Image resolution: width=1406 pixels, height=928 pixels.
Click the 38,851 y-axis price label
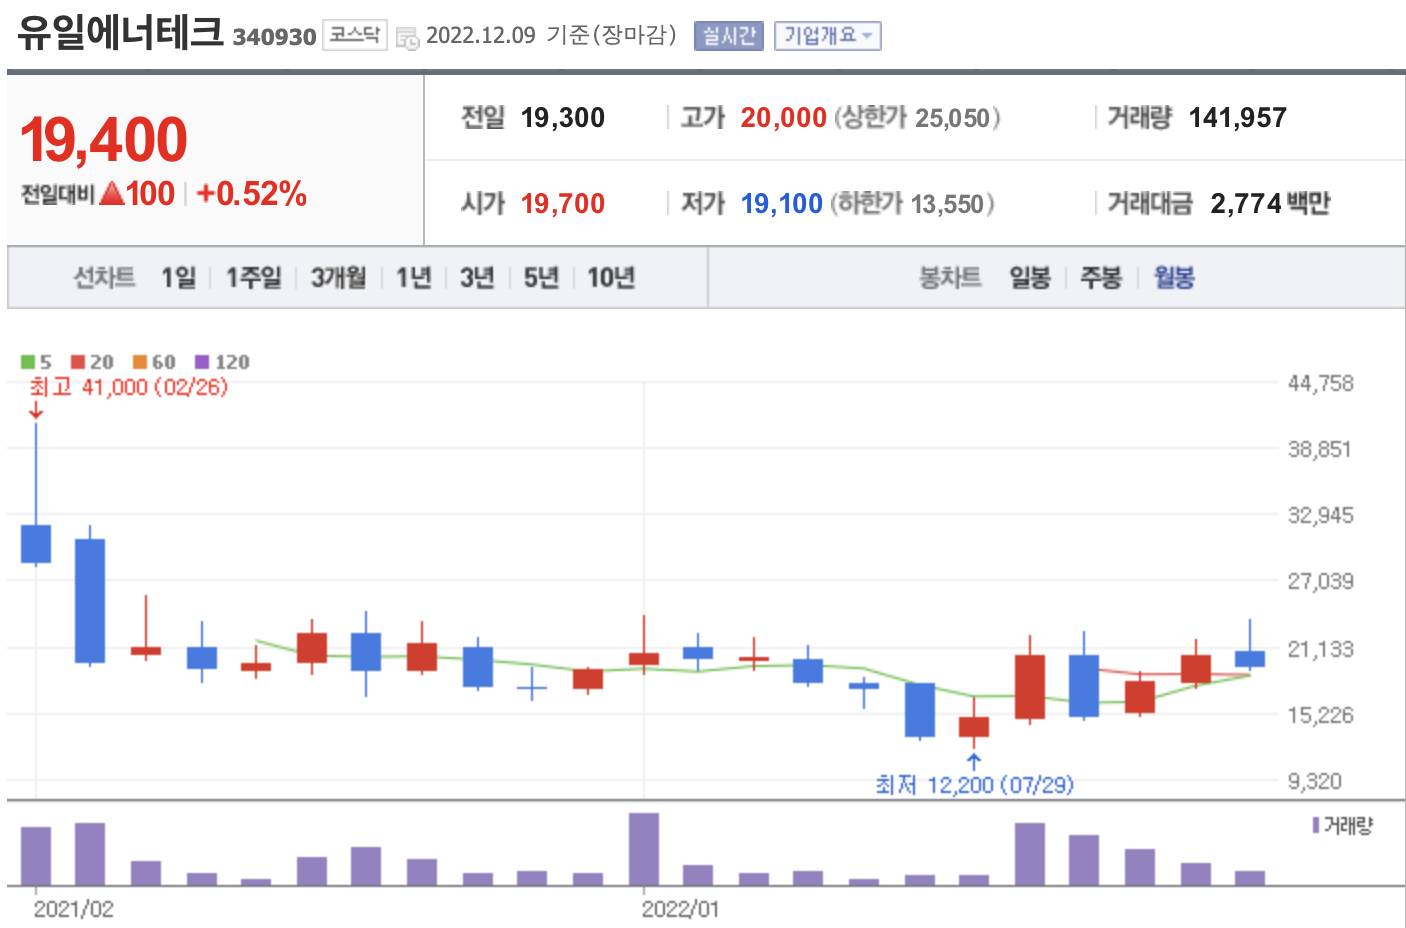[1320, 449]
